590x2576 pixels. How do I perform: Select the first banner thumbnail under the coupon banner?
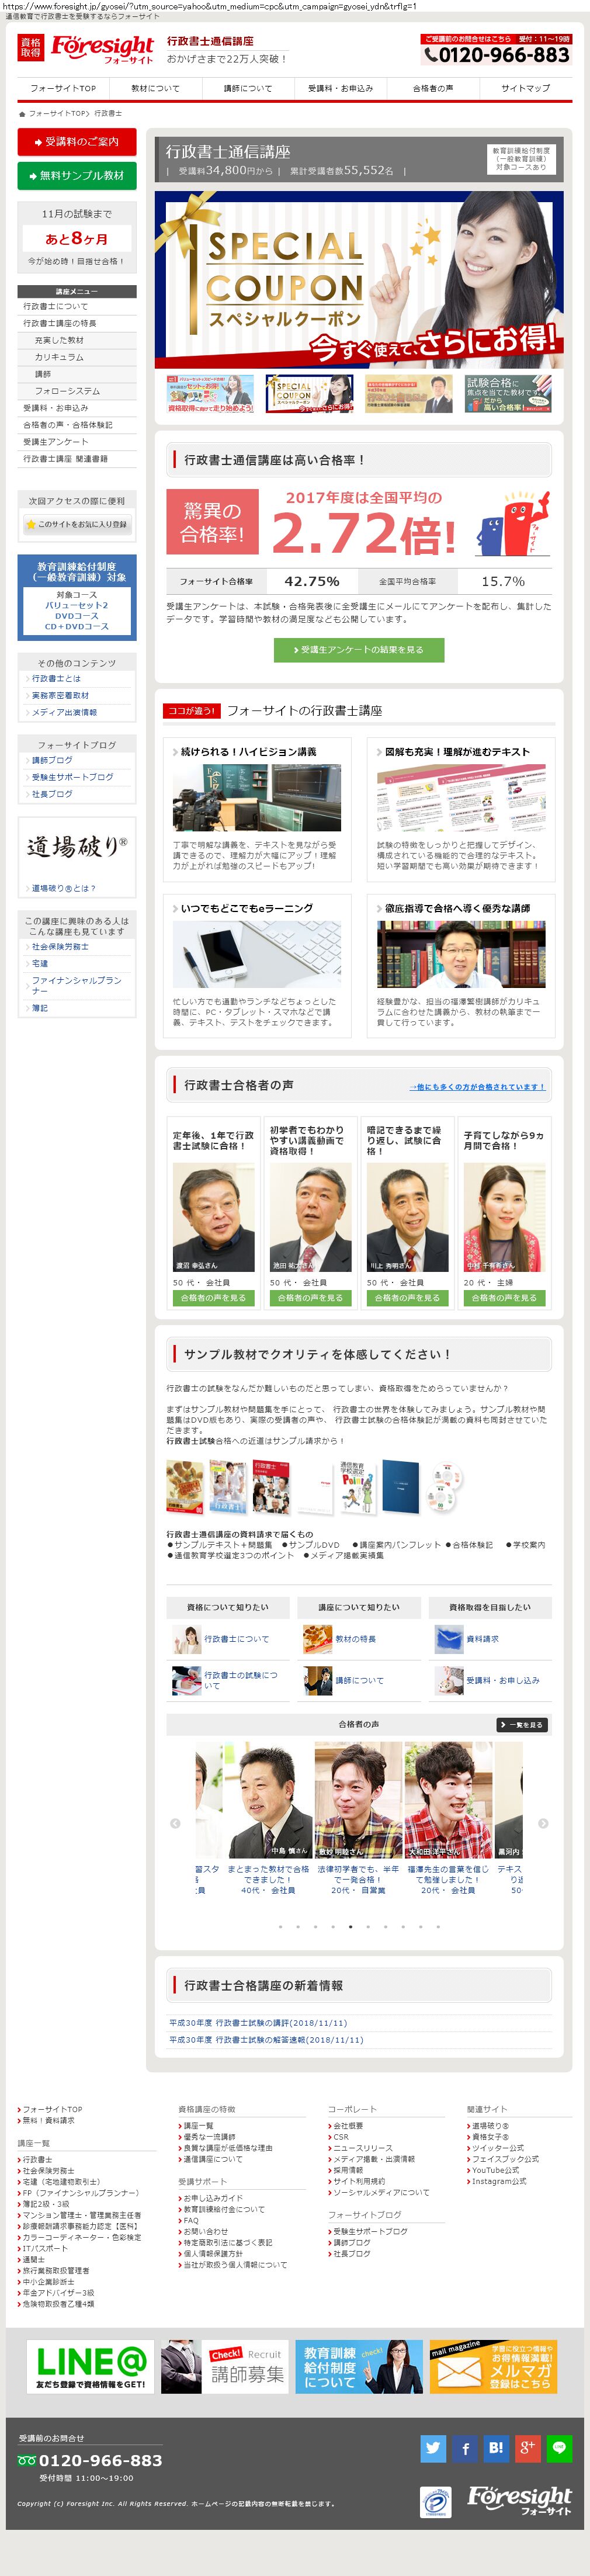click(x=211, y=394)
